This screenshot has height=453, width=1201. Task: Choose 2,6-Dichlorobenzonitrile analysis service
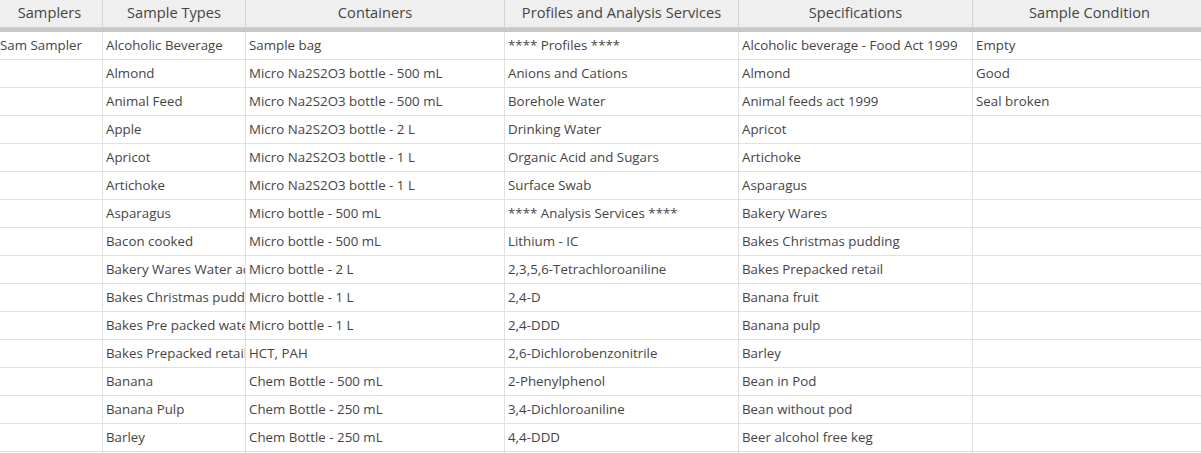pos(582,354)
